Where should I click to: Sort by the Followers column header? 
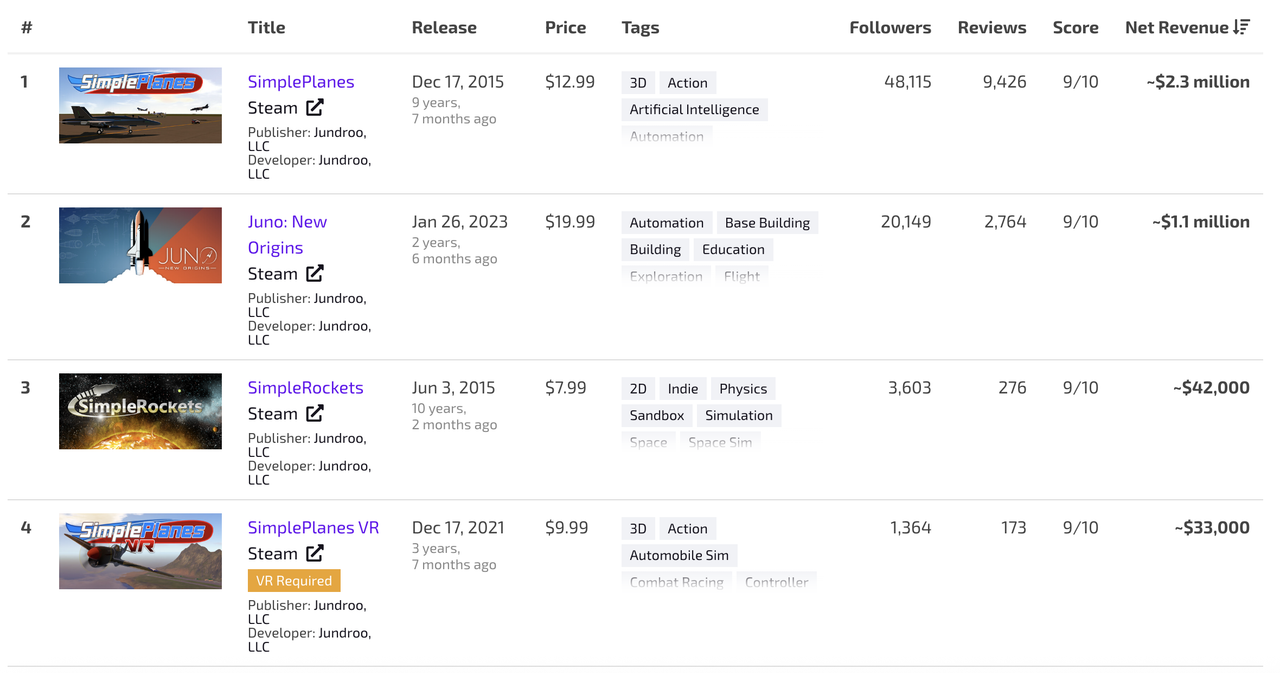(890, 27)
